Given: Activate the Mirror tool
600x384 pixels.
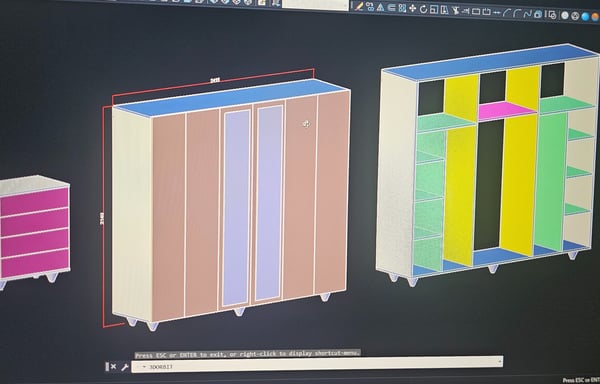Looking at the screenshot, I should [x=380, y=7].
